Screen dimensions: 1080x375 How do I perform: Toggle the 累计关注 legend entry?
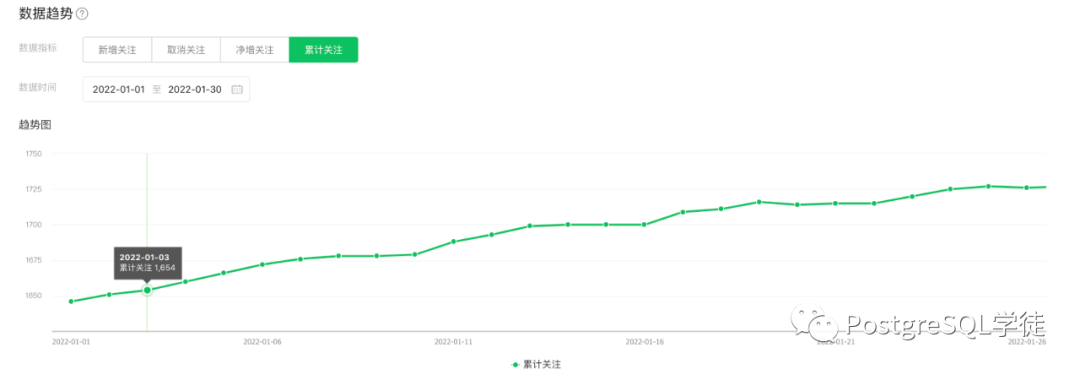click(537, 364)
